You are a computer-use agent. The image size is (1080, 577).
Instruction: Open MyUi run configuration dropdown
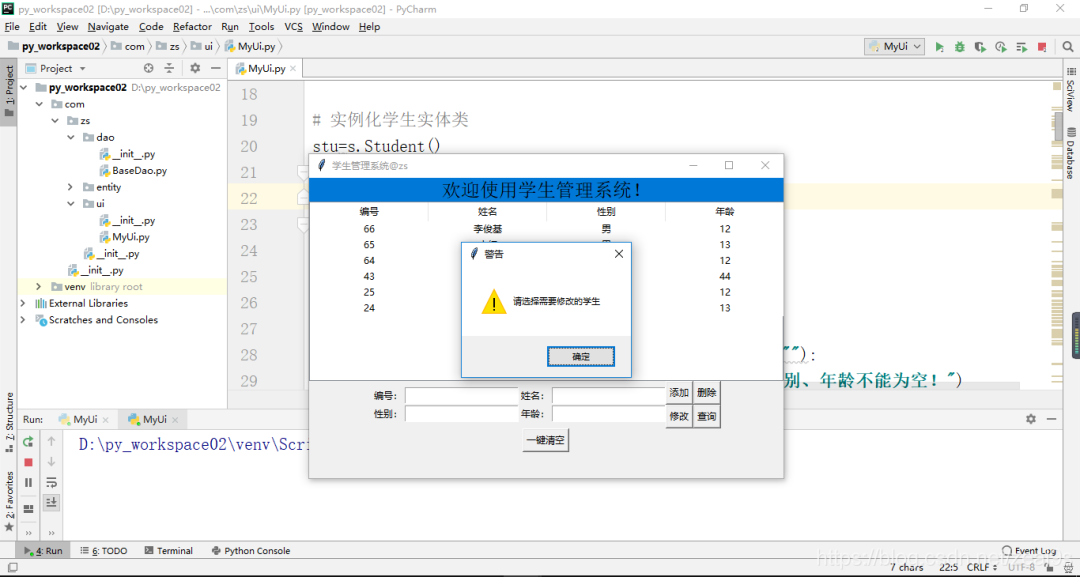[x=895, y=47]
